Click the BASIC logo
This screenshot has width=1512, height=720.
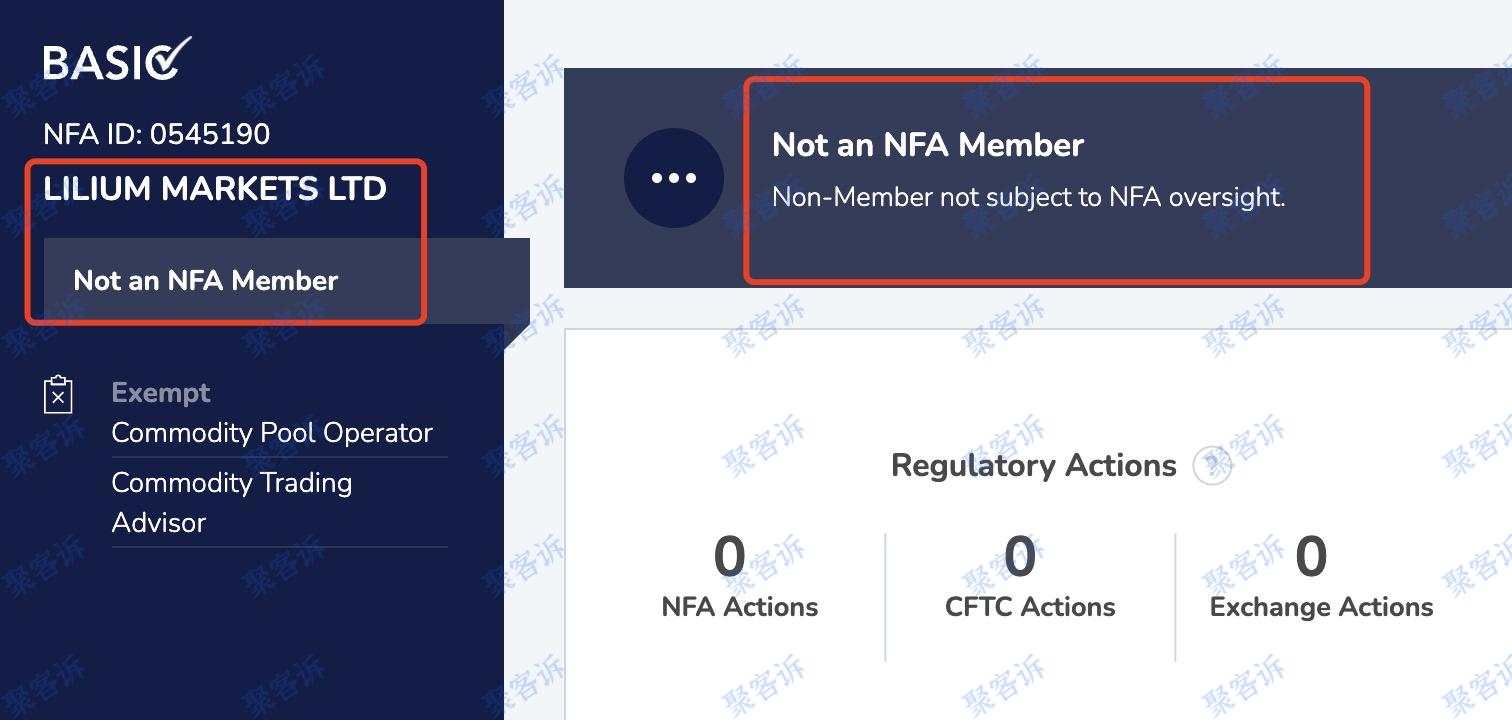117,60
